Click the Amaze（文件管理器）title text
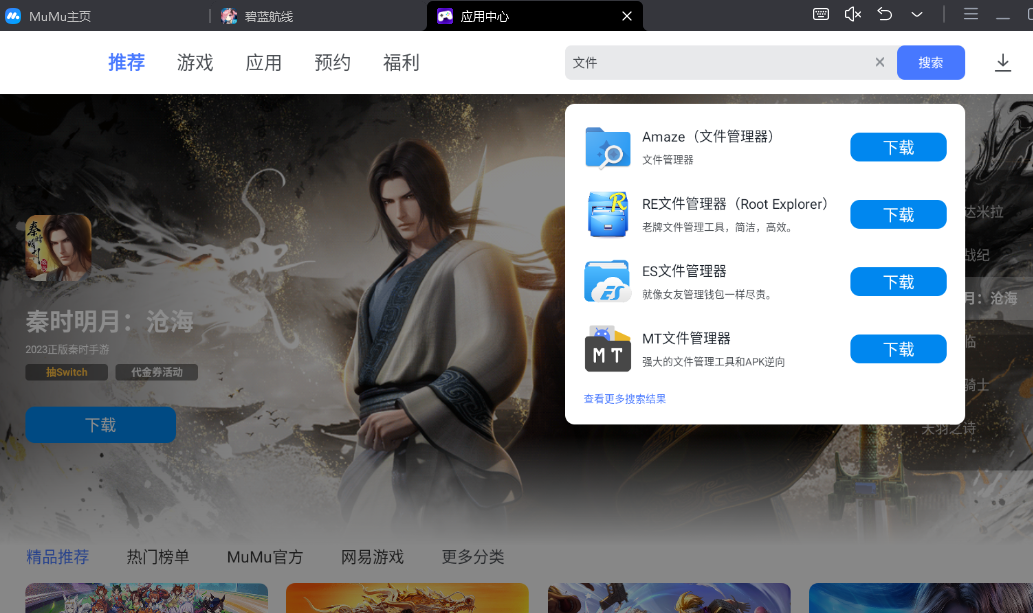This screenshot has width=1033, height=613. pyautogui.click(x=708, y=136)
